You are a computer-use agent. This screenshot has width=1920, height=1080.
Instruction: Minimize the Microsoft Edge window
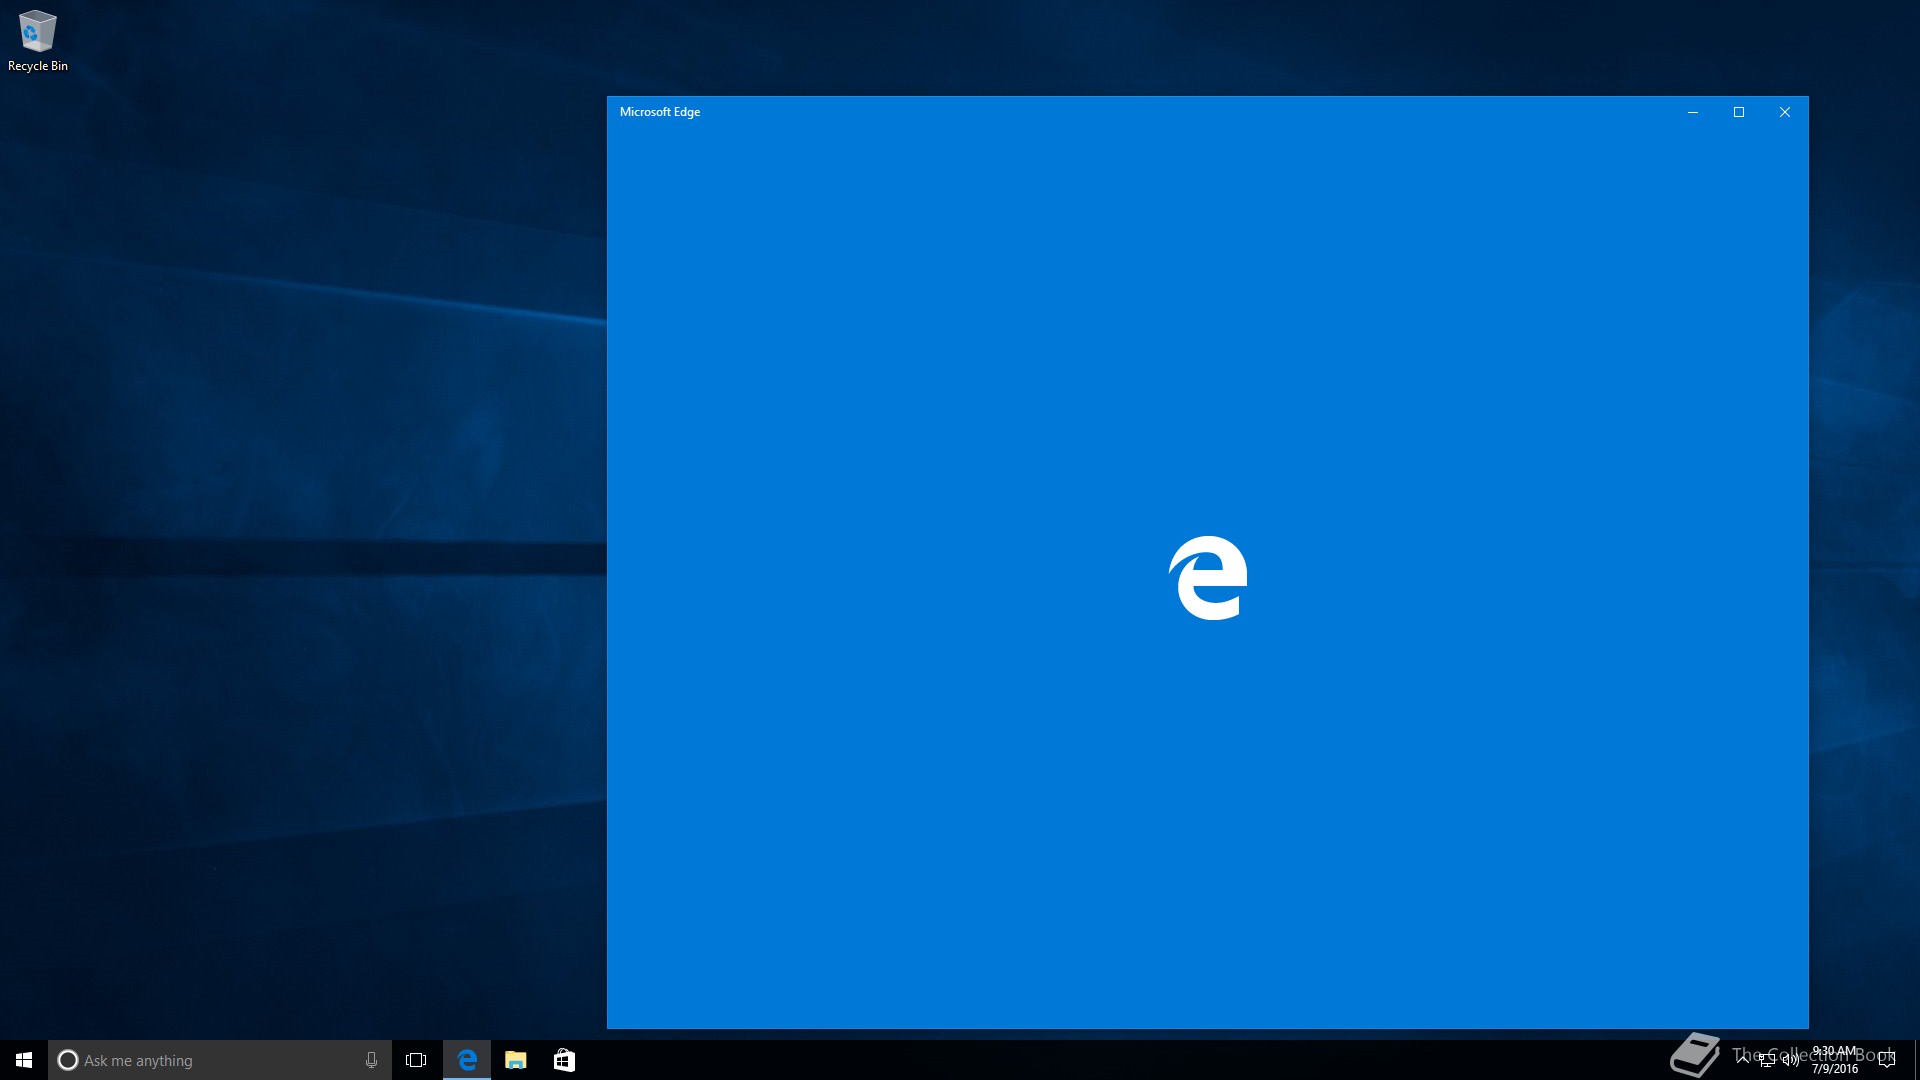[1693, 112]
